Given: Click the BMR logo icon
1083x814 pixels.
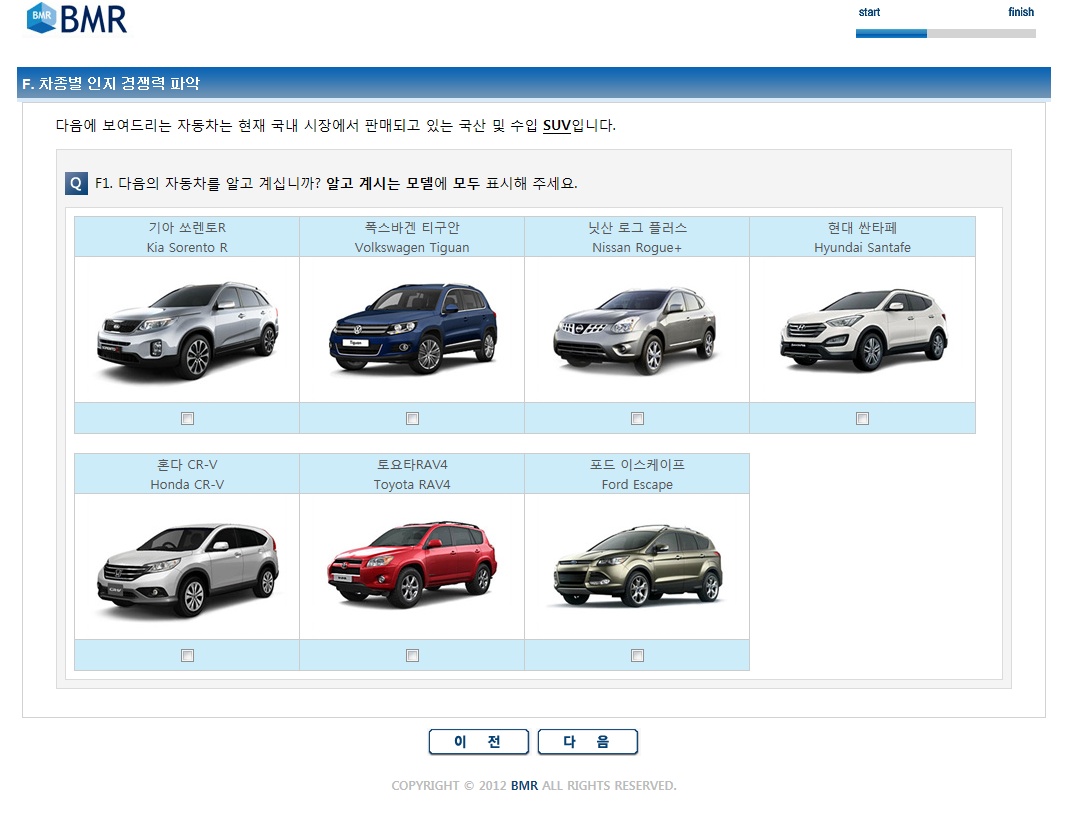Looking at the screenshot, I should pos(42,18).
